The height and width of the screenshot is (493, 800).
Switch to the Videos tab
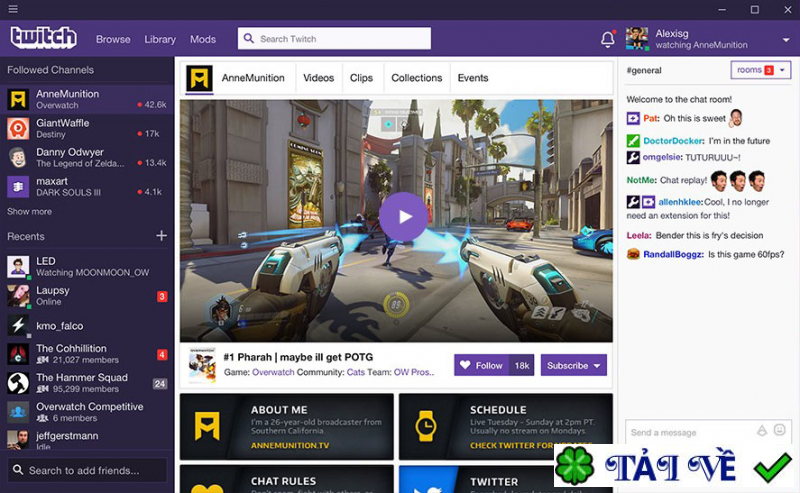click(318, 78)
